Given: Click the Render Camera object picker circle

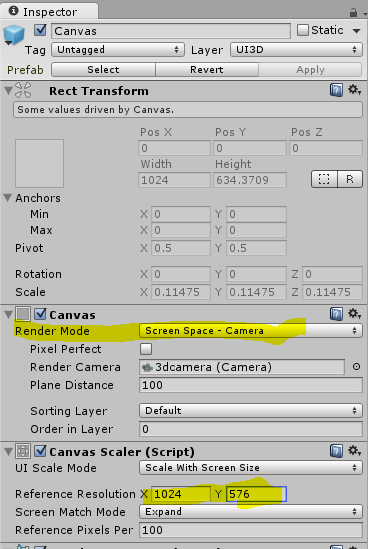Looking at the screenshot, I should [x=356, y=367].
